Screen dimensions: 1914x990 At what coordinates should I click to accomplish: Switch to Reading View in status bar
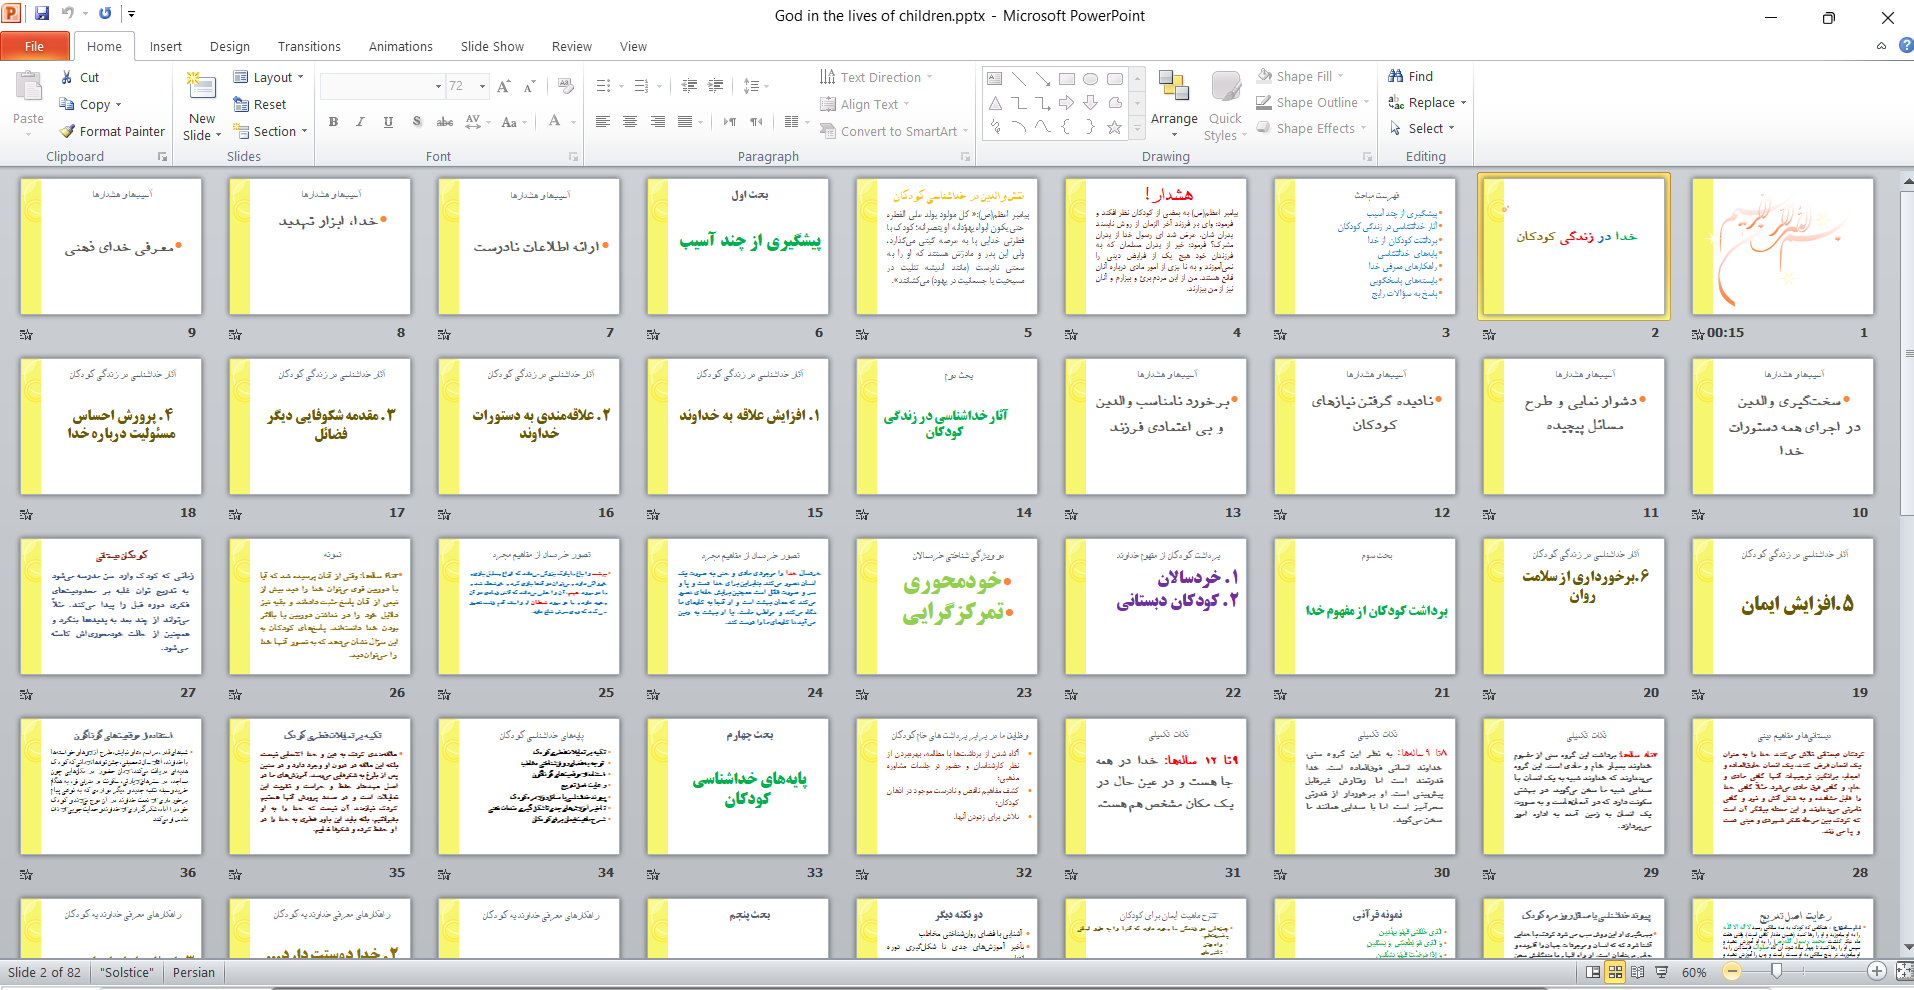coord(1638,972)
